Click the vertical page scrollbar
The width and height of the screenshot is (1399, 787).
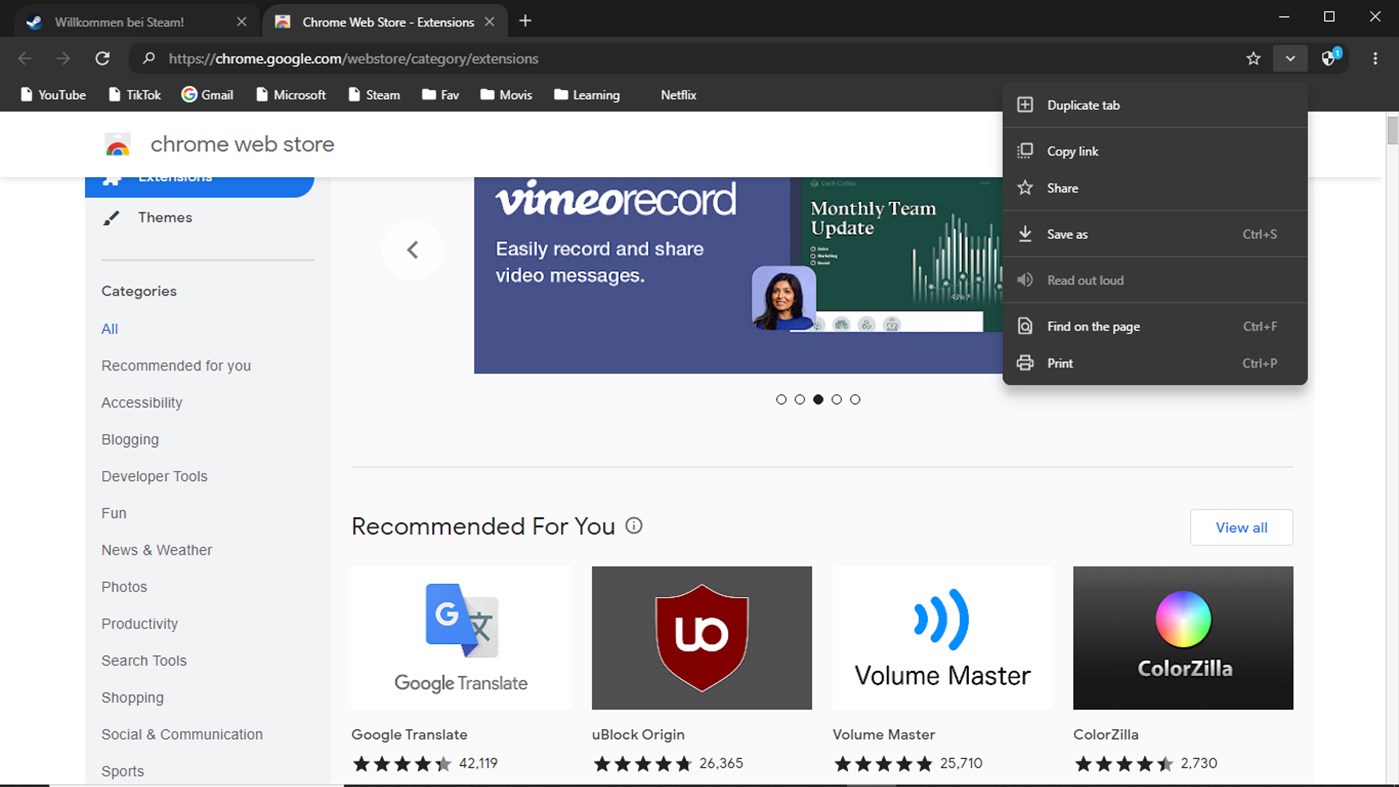[x=1392, y=130]
